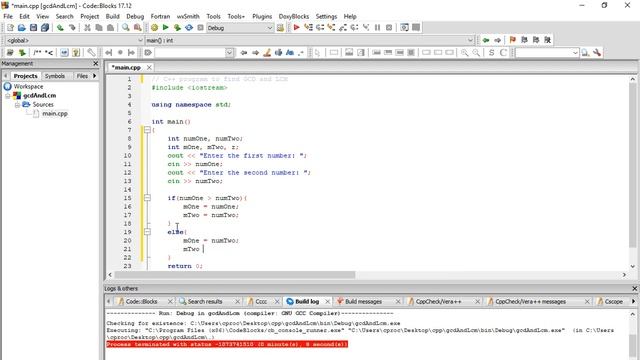The height and width of the screenshot is (360, 640).
Task: Click the Open file toolbar icon
Action: point(22,28)
